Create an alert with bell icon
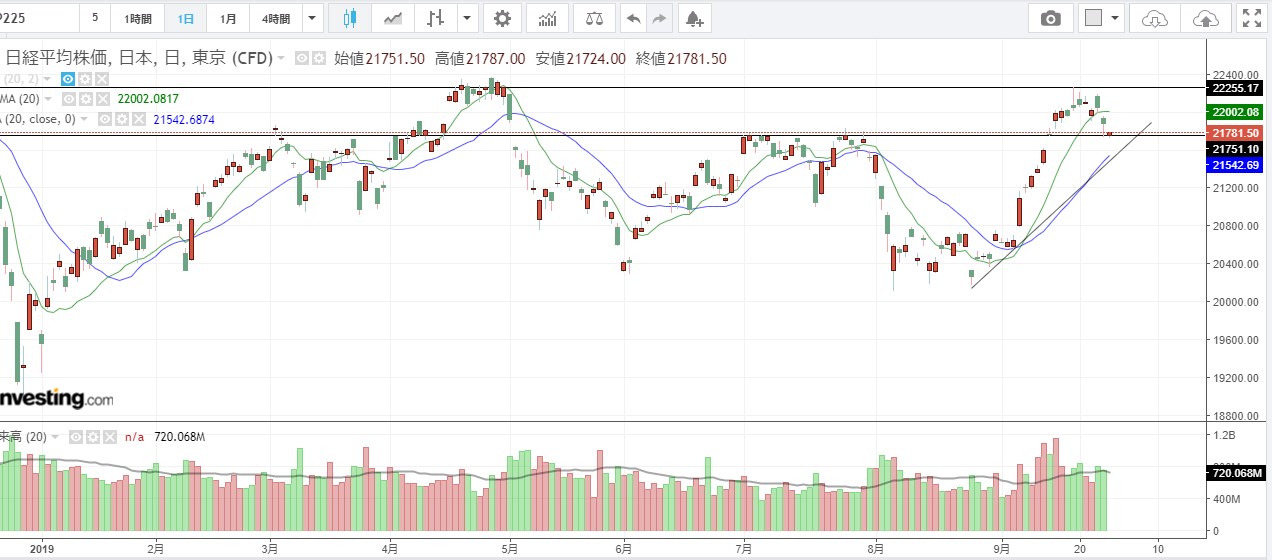 click(694, 18)
